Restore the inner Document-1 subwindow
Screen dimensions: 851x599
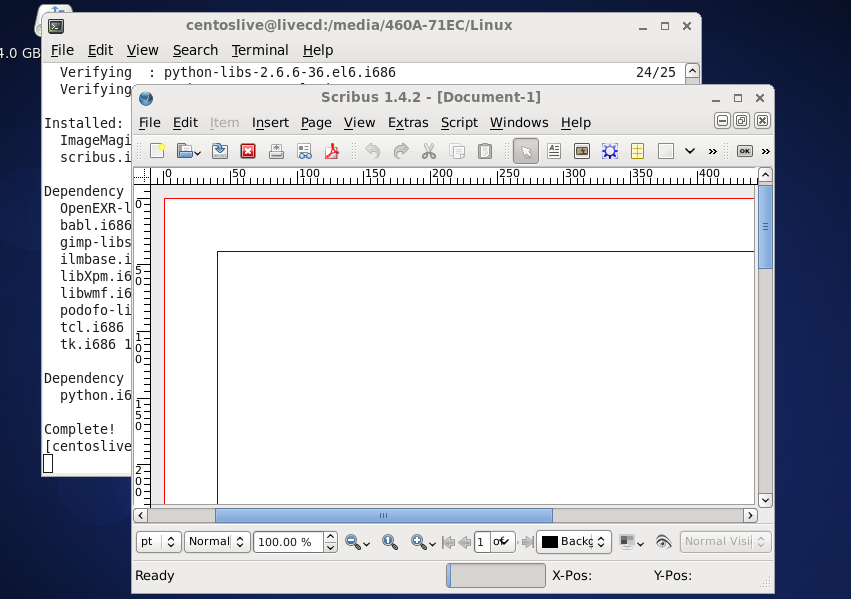tap(742, 120)
